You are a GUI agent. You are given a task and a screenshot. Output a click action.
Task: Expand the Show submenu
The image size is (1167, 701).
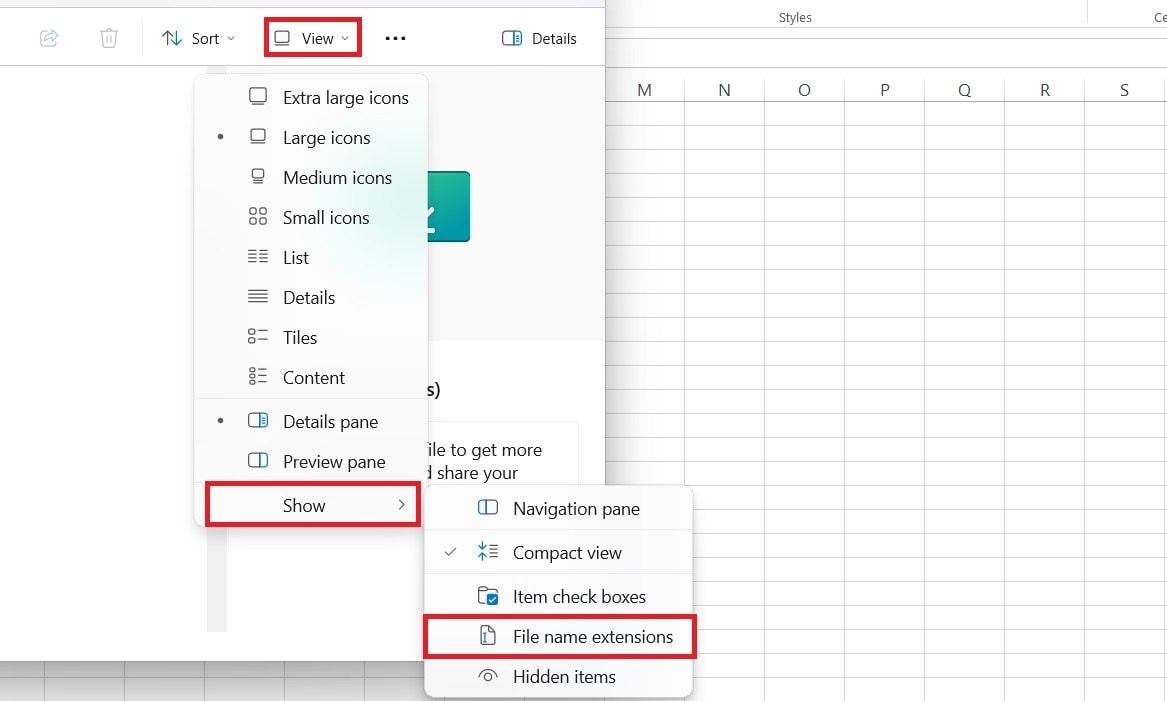pyautogui.click(x=313, y=505)
